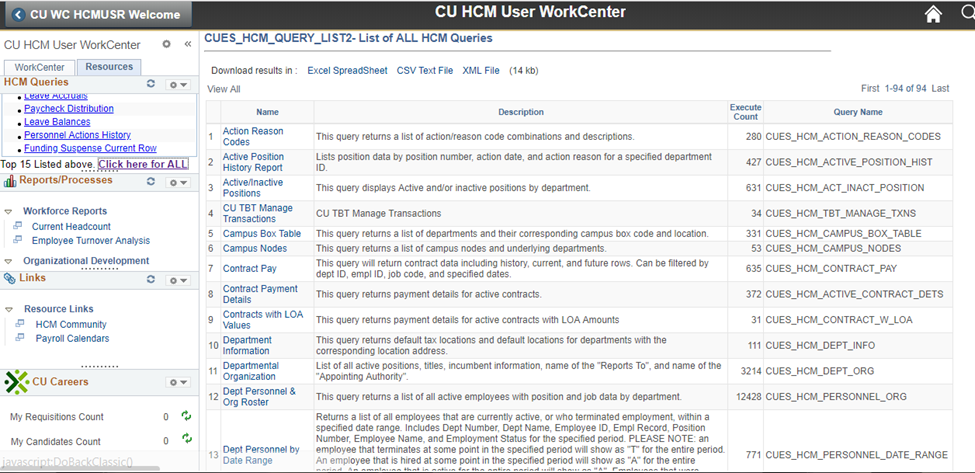The image size is (975, 473).
Task: Select cell CUES_HCM_DEPT_ORG
Action: [820, 371]
